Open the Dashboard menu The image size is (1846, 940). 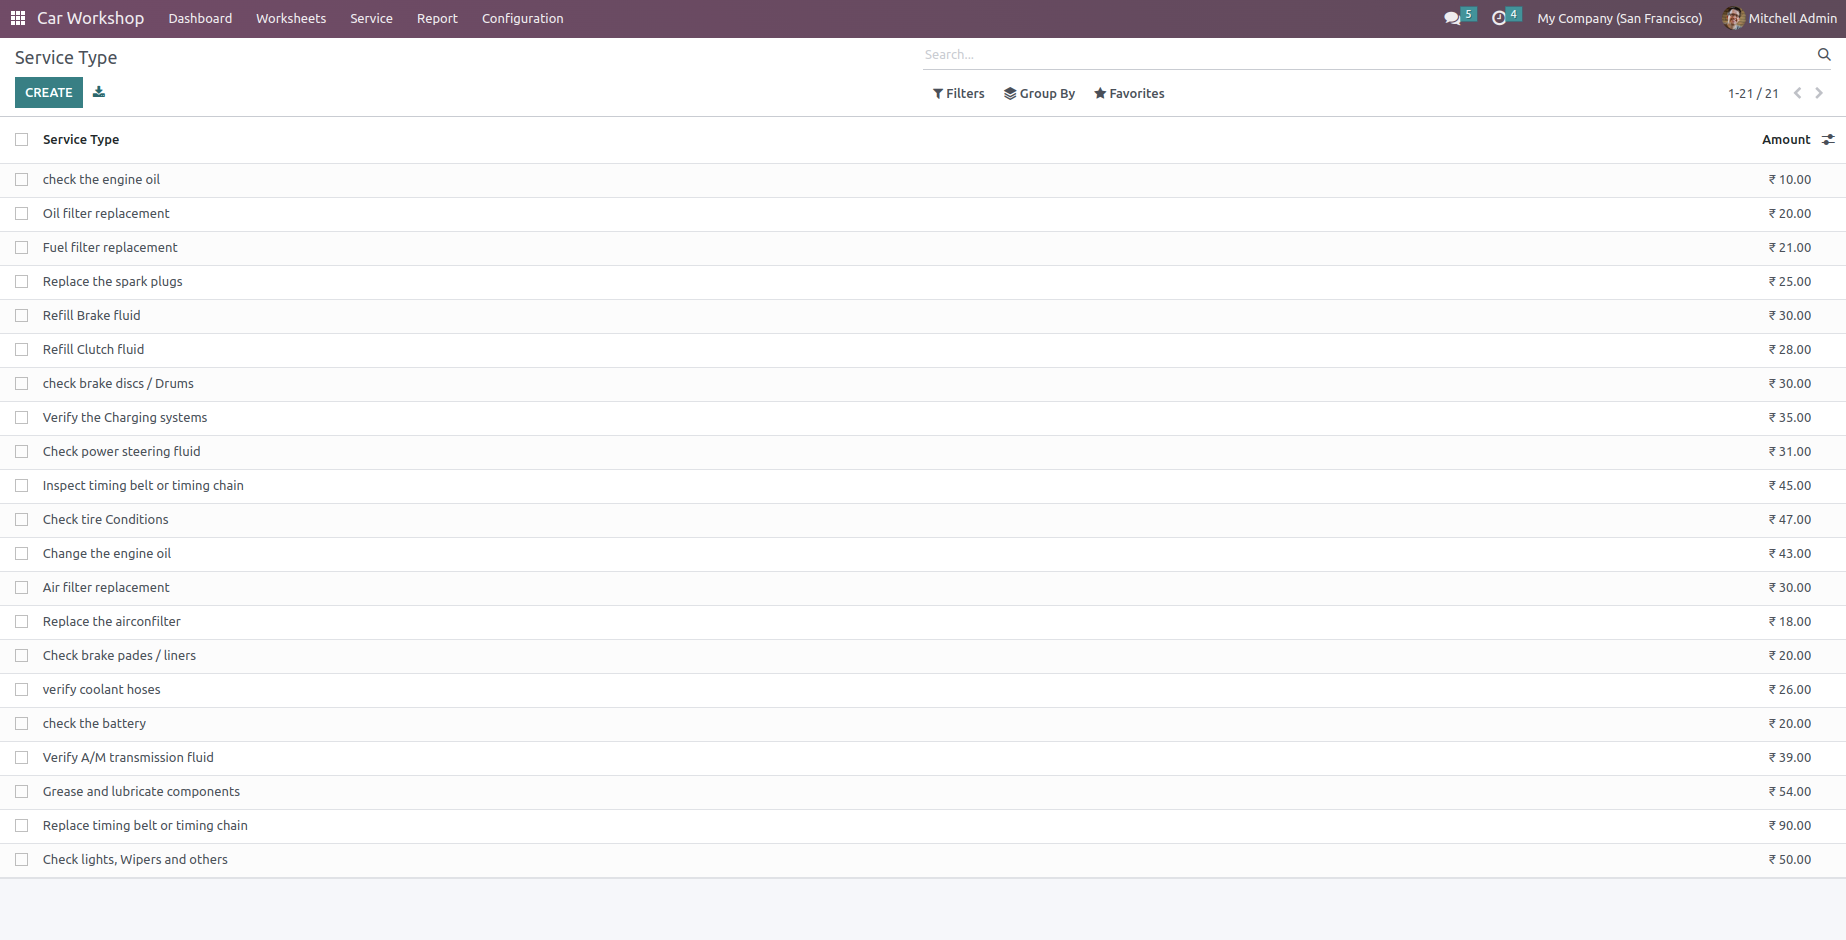click(200, 18)
